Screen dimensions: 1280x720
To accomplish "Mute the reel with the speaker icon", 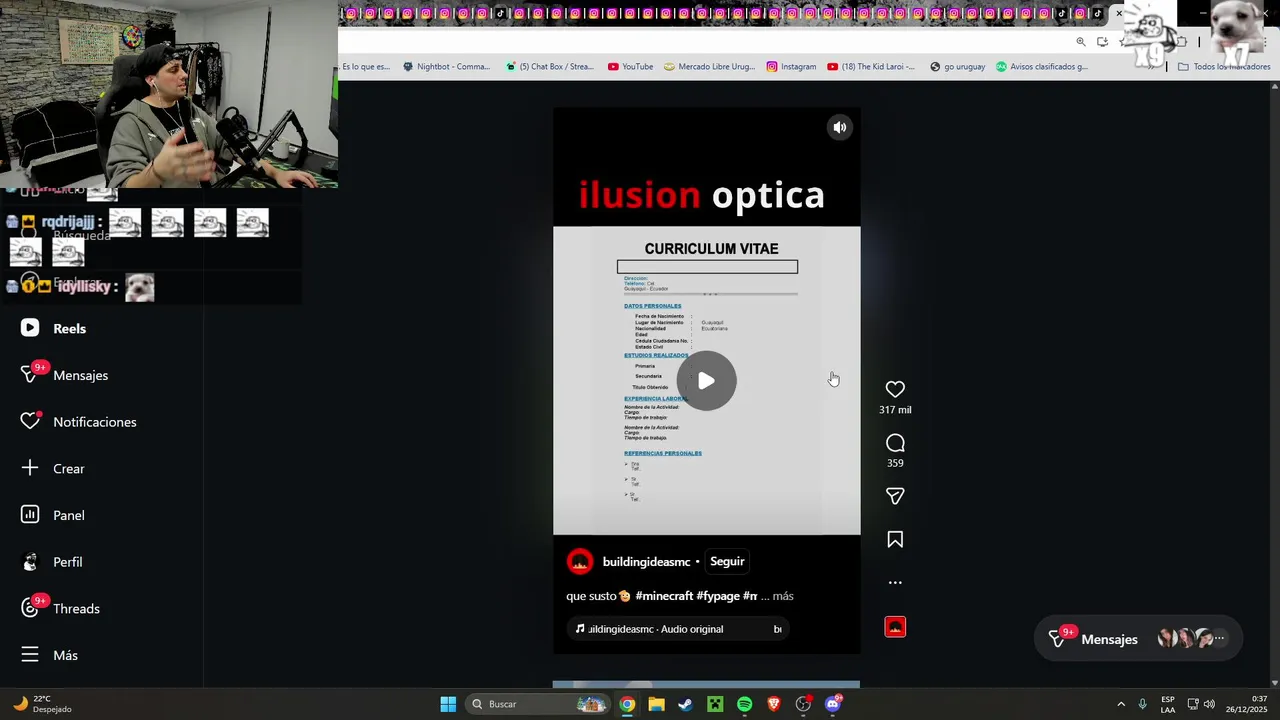I will [x=840, y=127].
